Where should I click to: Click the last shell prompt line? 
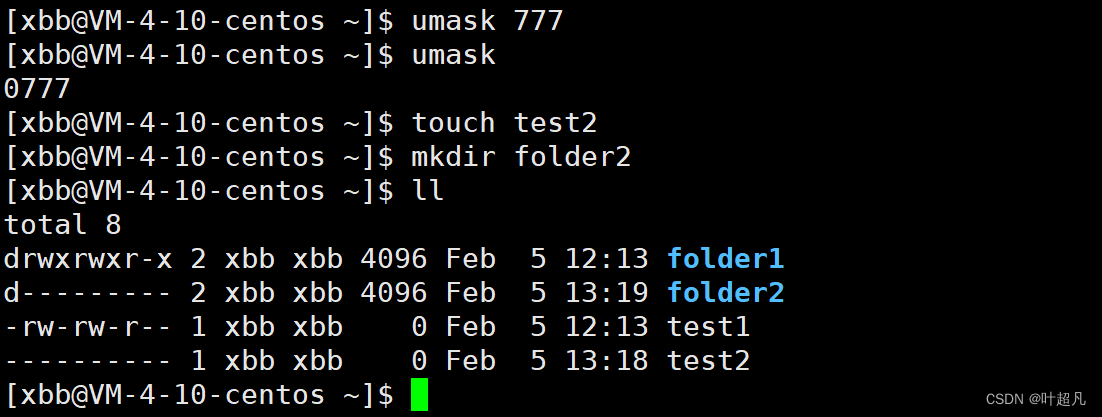(x=215, y=394)
